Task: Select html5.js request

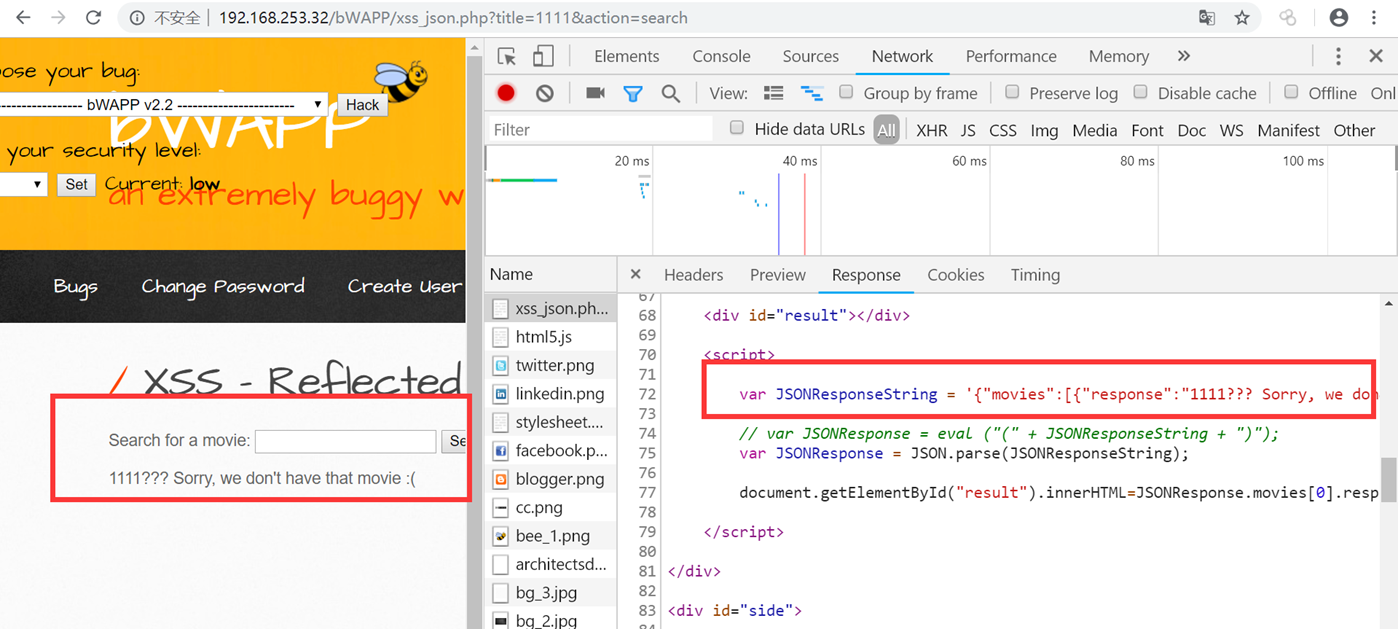Action: tap(551, 337)
